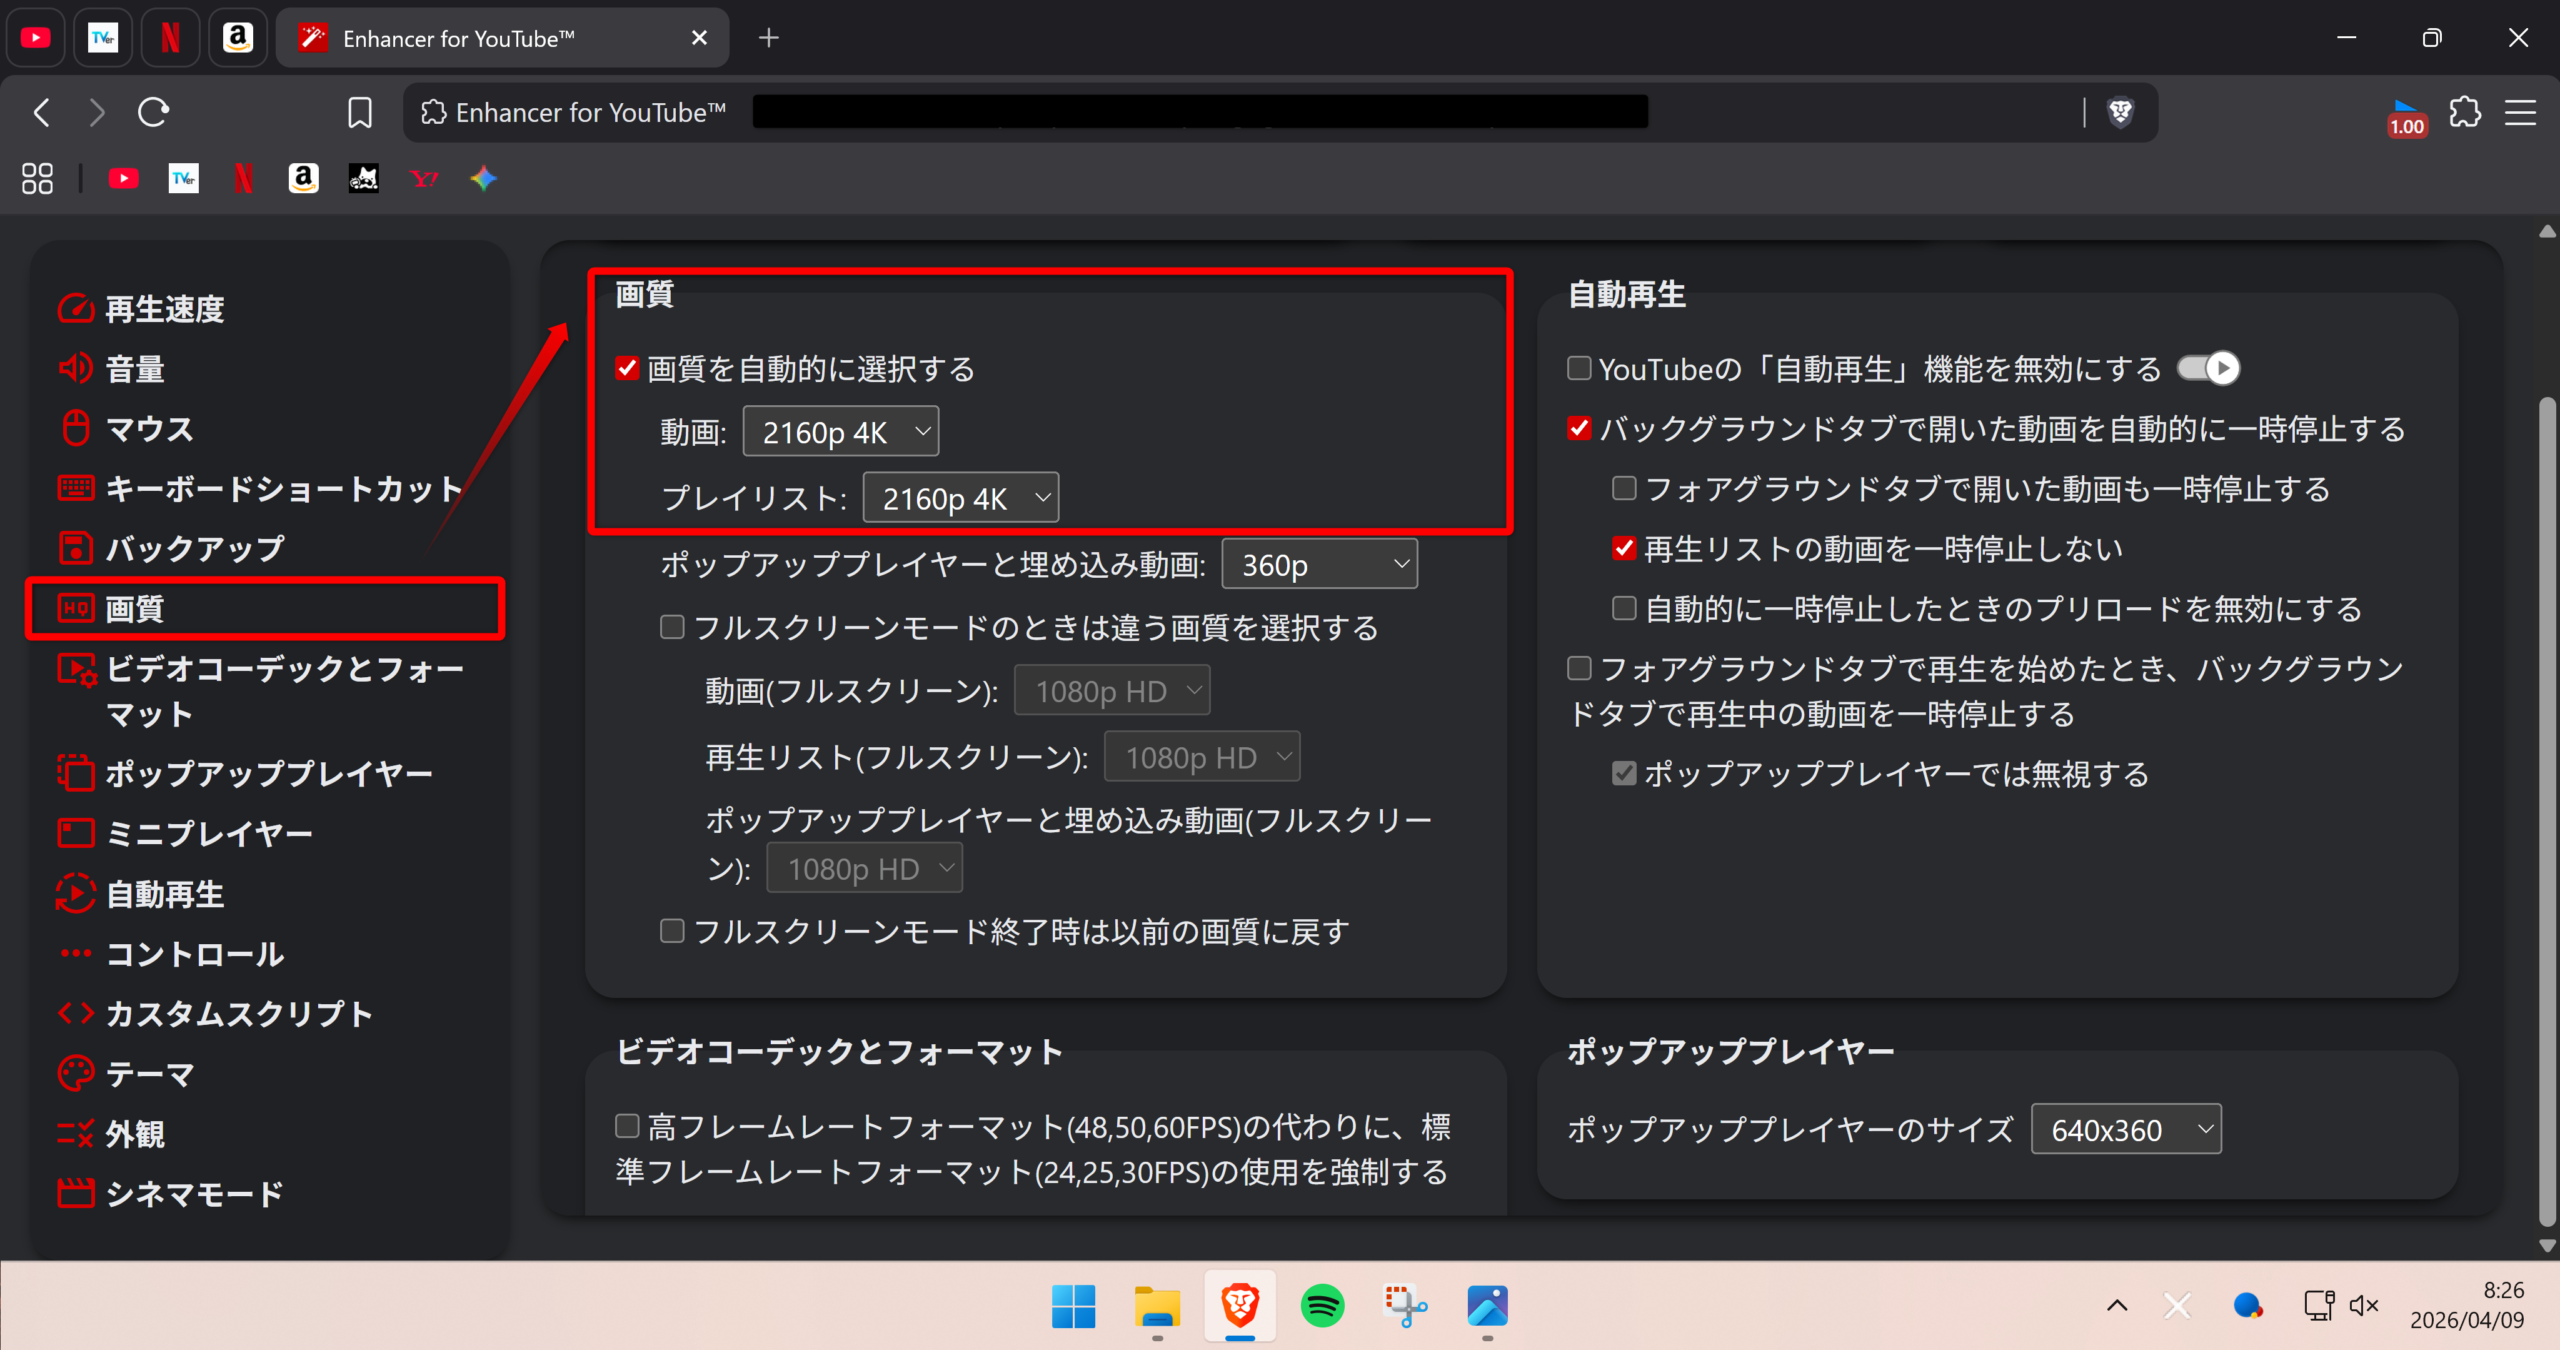Open the Netflix bookmark in bookmarks bar
Image resolution: width=2560 pixels, height=1350 pixels.
243,179
